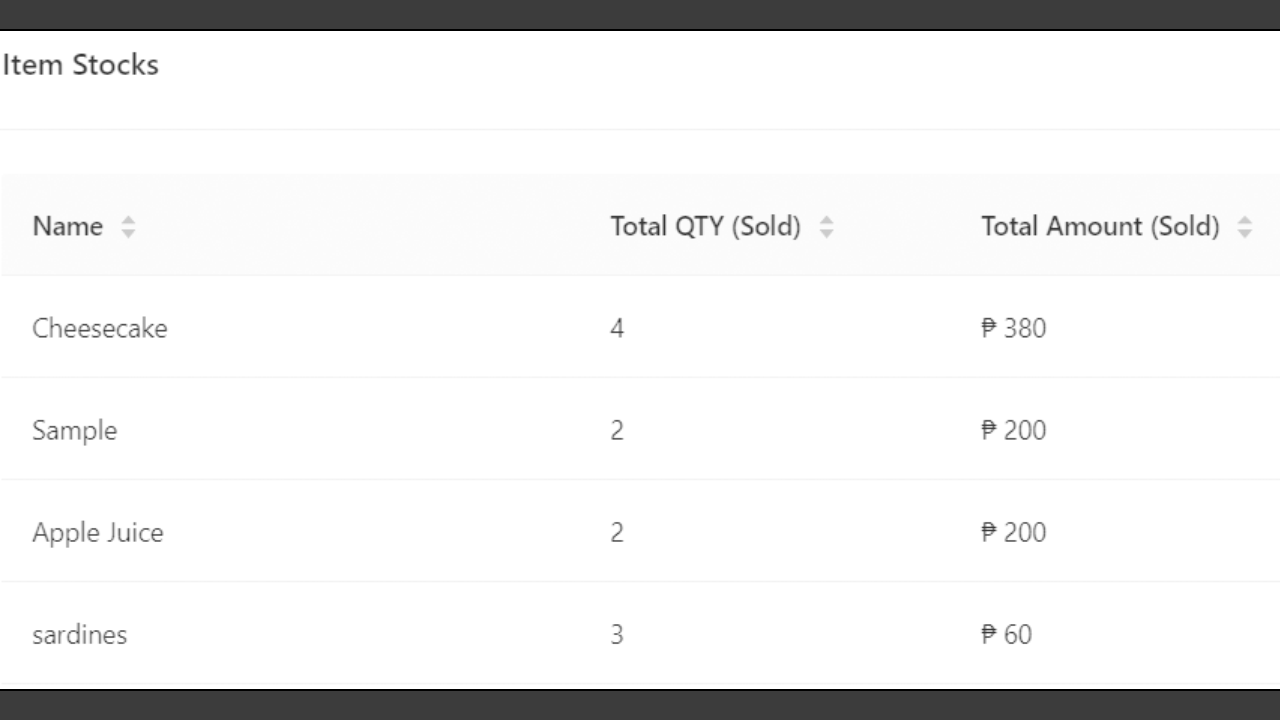Screen dimensions: 1280x720
Task: Click sardines' sold quantity 3
Action: point(617,634)
